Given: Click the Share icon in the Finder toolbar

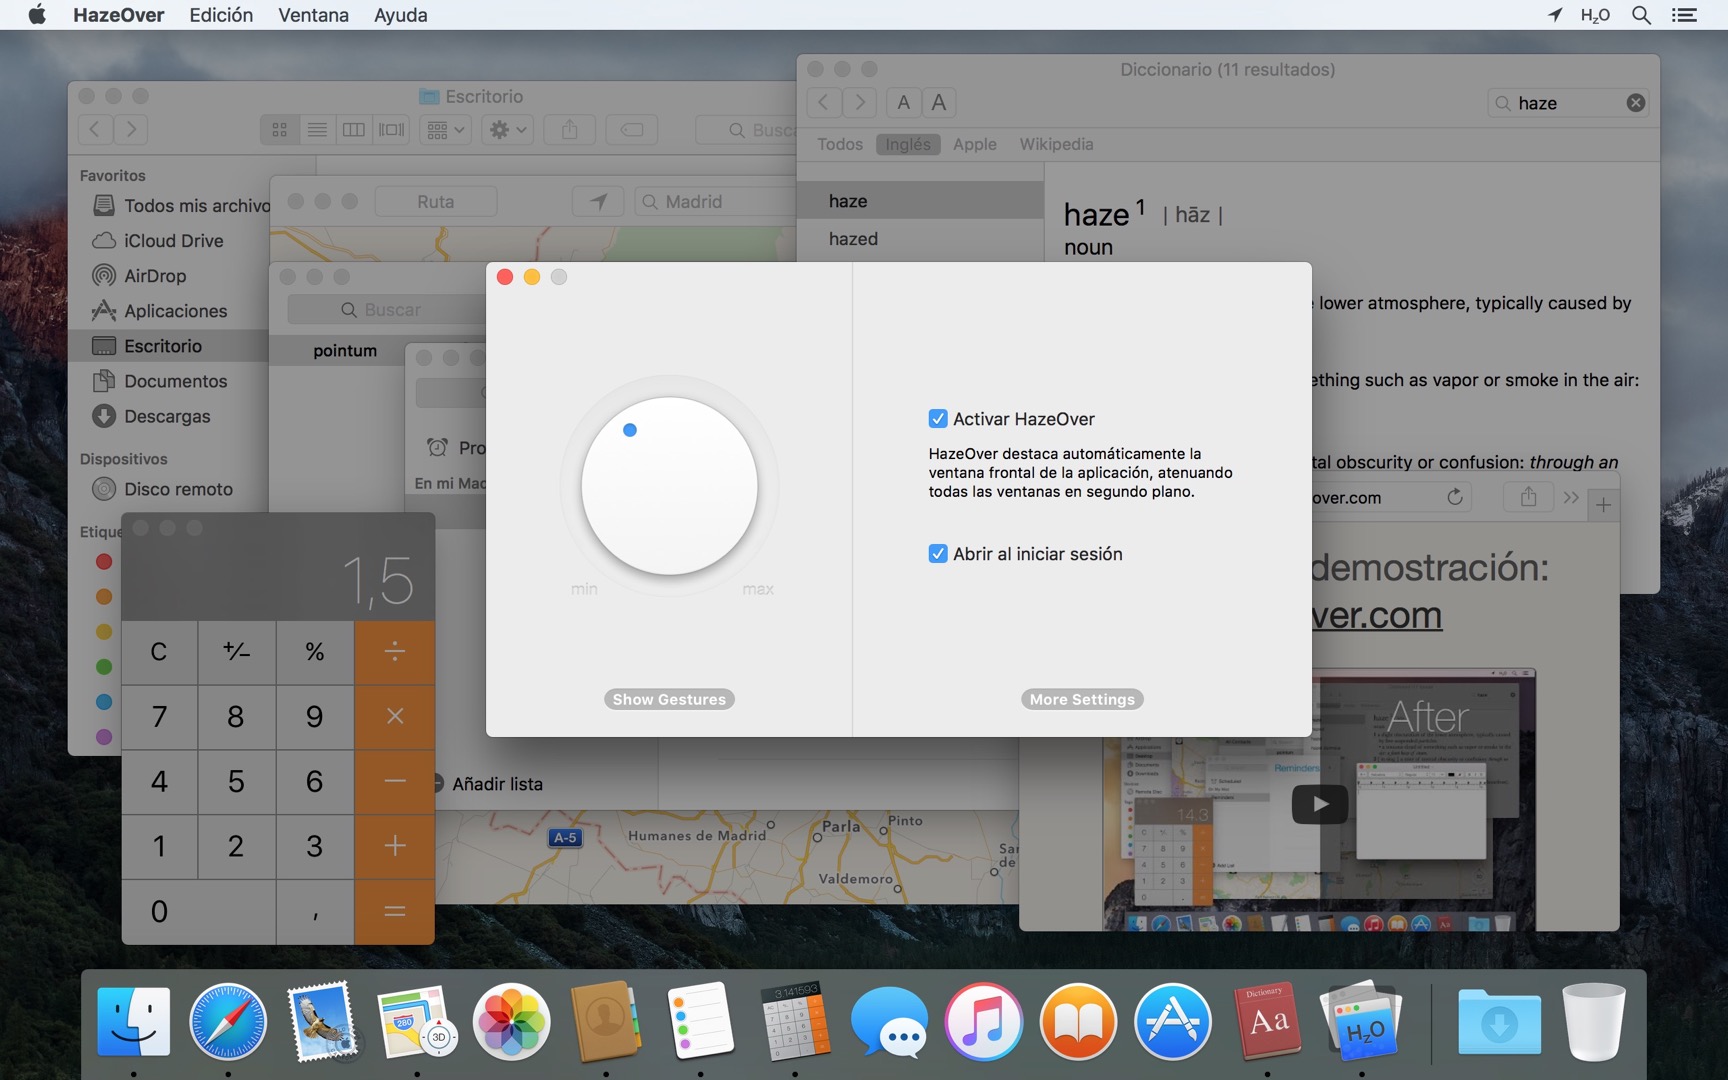Looking at the screenshot, I should click(x=569, y=129).
